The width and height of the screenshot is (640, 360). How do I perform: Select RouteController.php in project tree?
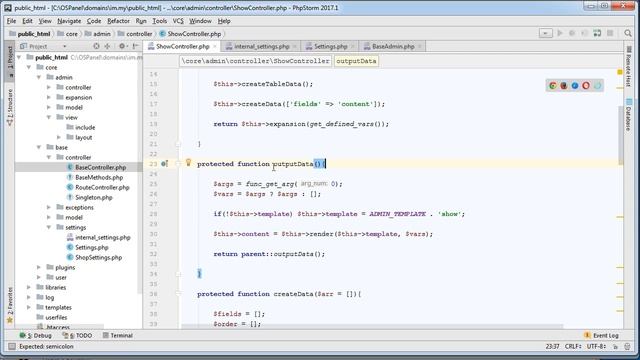point(102,187)
